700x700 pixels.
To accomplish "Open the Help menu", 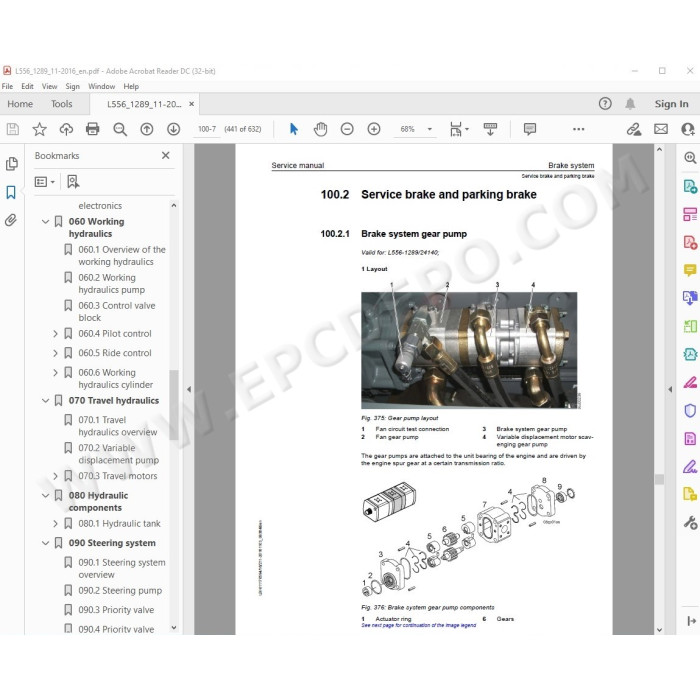I will (x=131, y=86).
